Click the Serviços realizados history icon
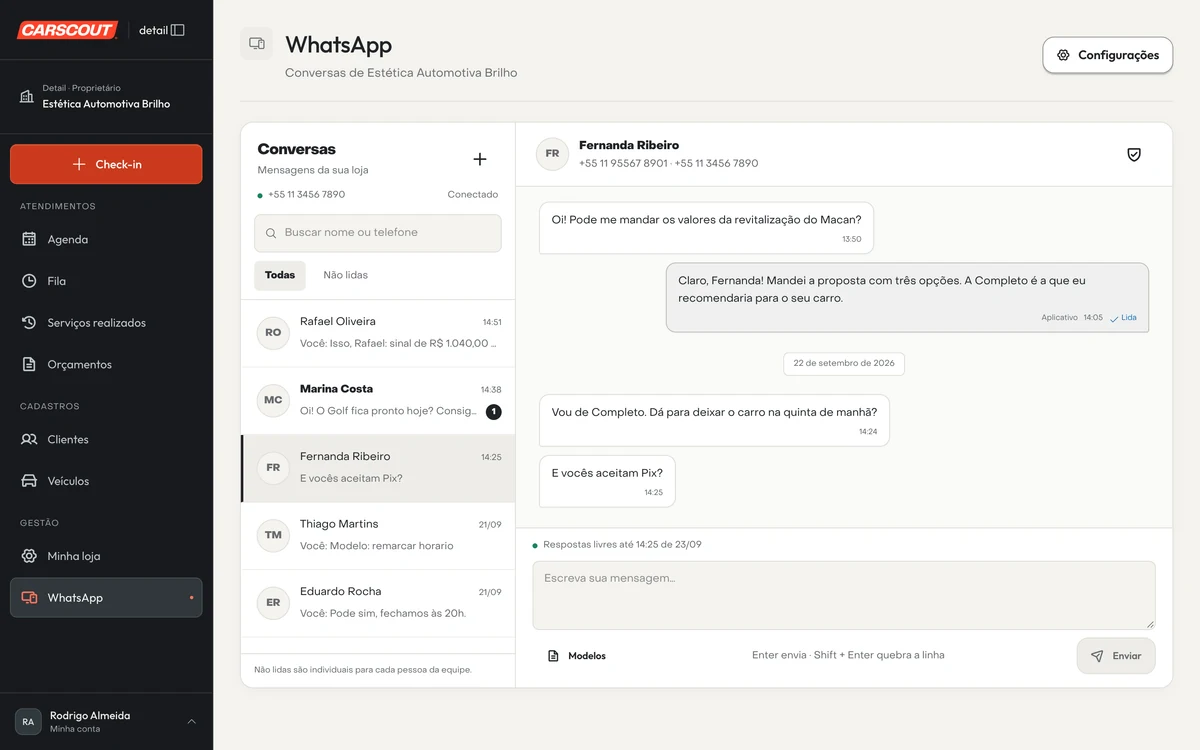The image size is (1200, 750). click(x=29, y=323)
